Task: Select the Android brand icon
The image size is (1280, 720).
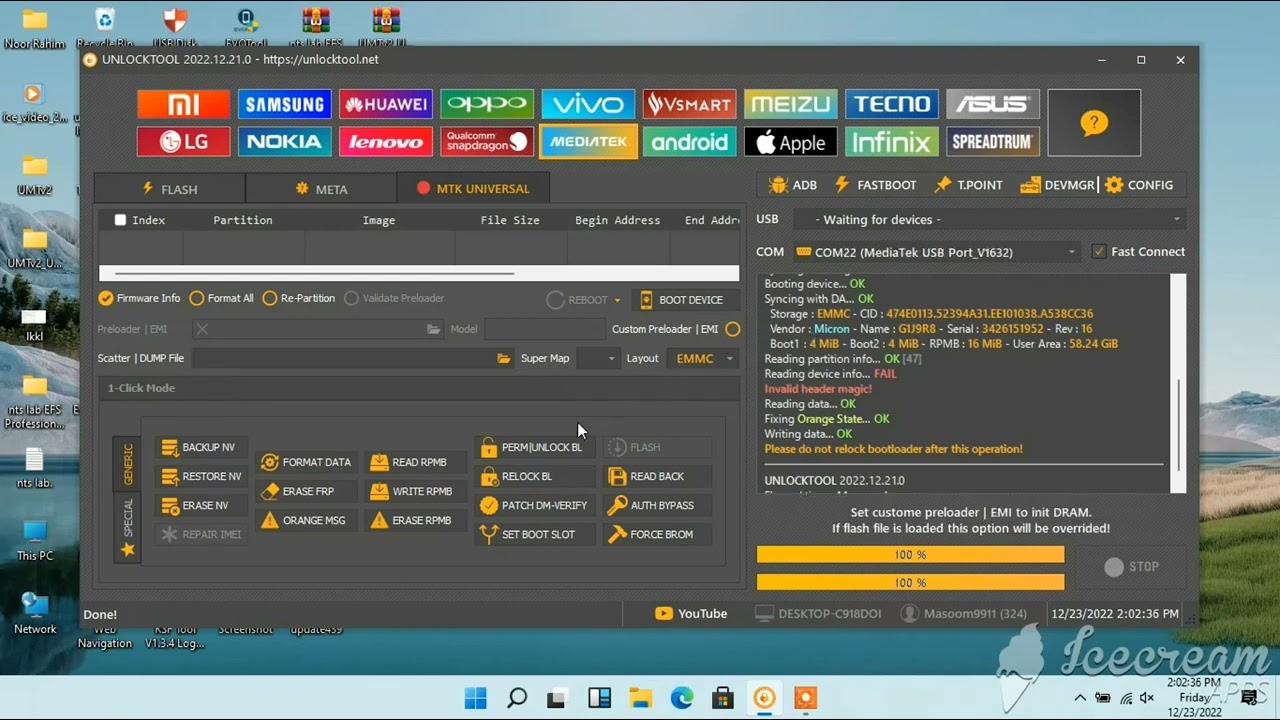Action: coord(689,142)
